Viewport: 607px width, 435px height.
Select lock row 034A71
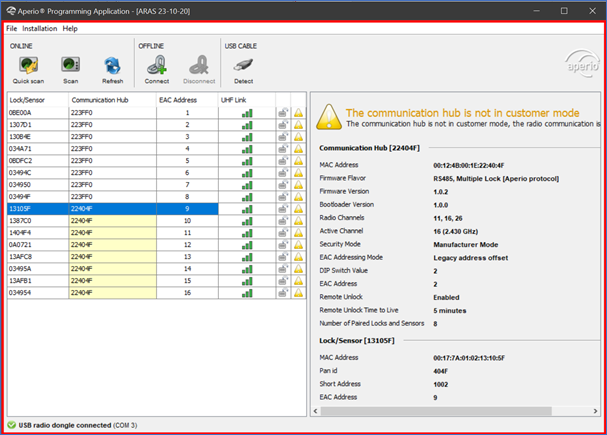(156, 149)
